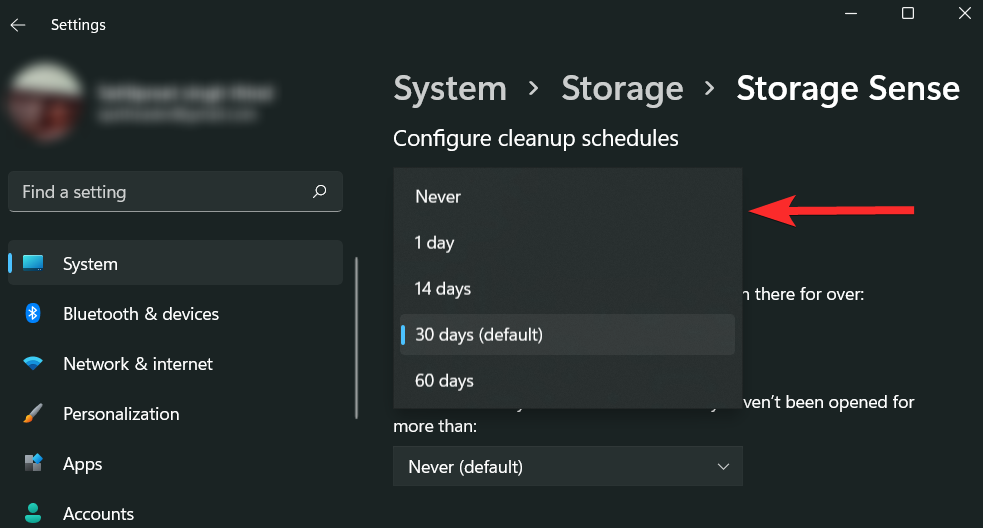The image size is (983, 528).
Task: Click the sidebar scrollbar
Action: tap(357, 340)
